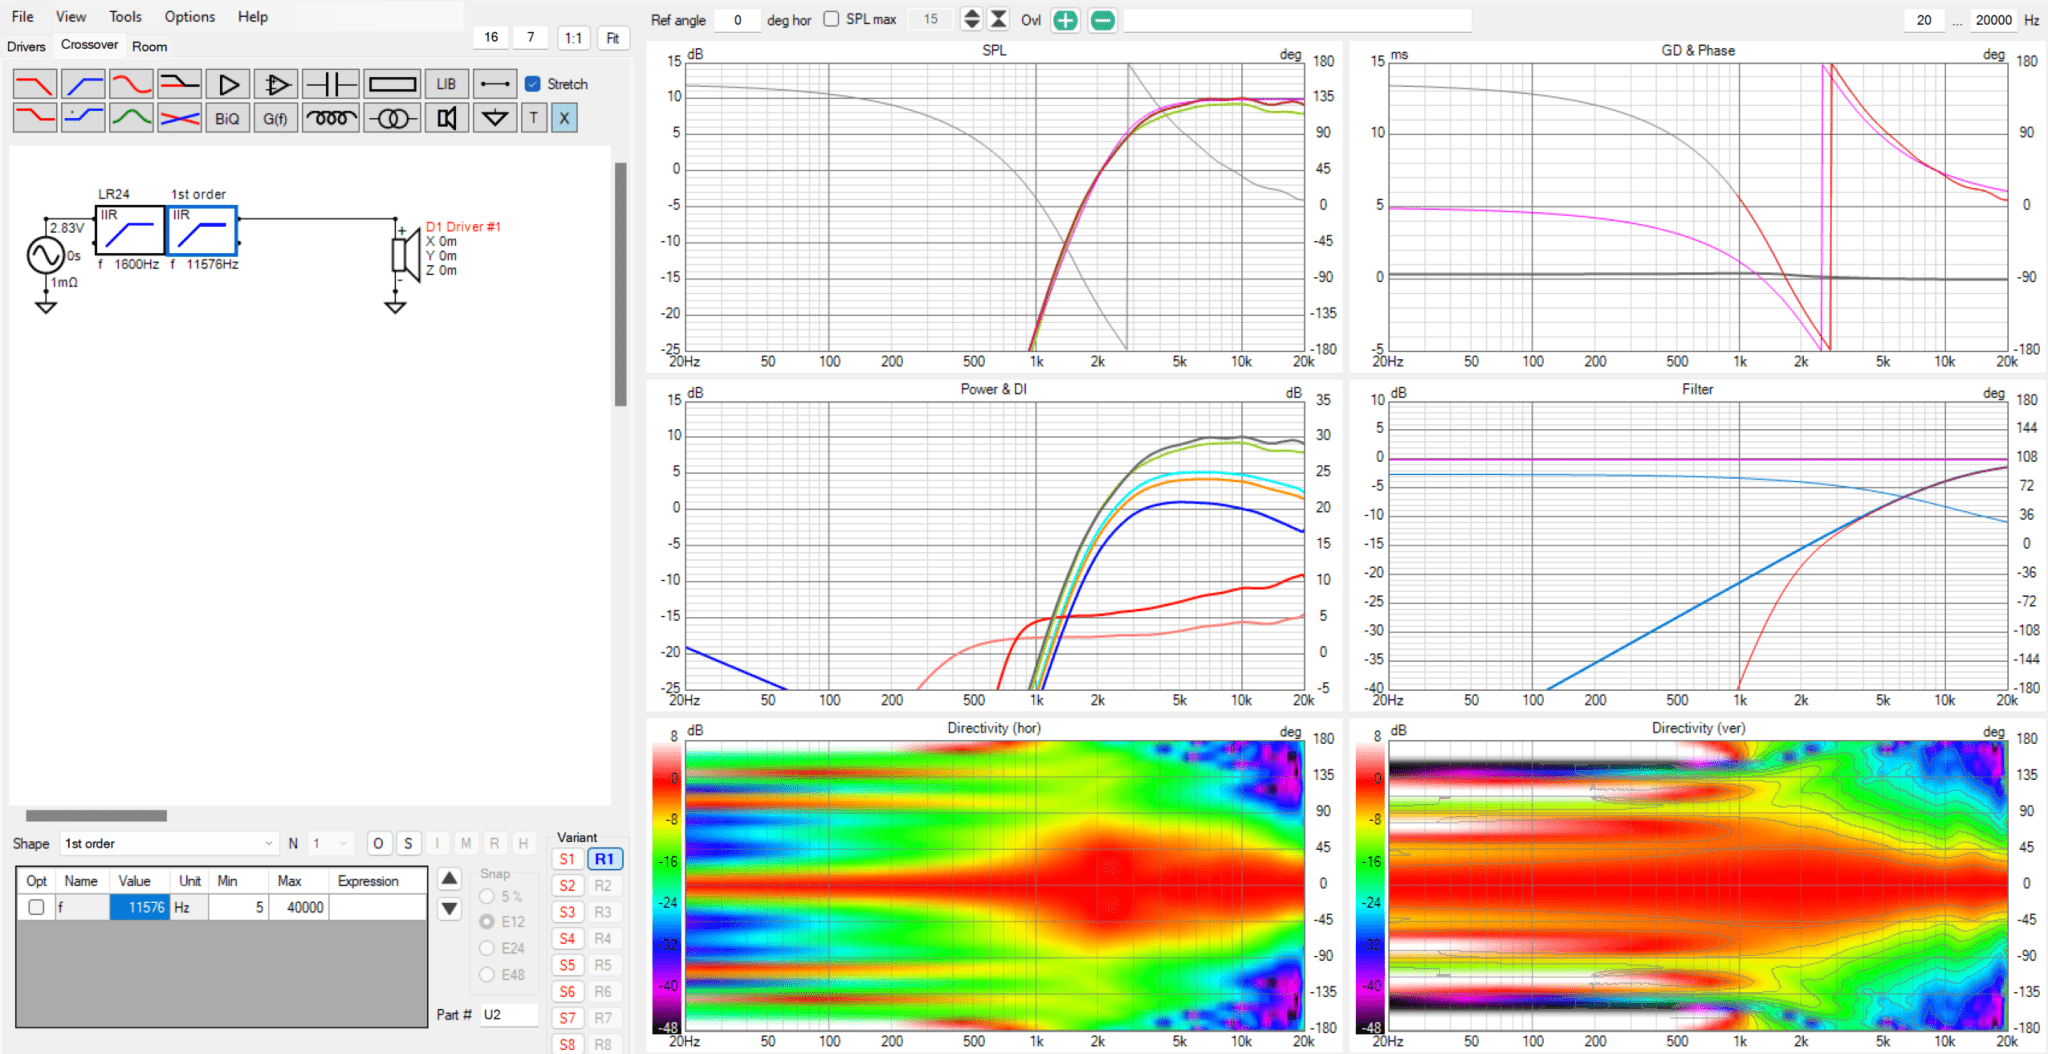
Task: Select variant S4
Action: pyautogui.click(x=567, y=938)
